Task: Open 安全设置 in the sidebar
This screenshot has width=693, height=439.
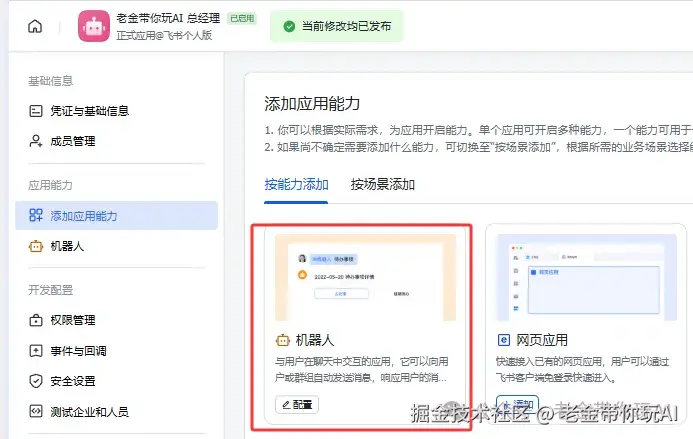Action: (x=116, y=381)
